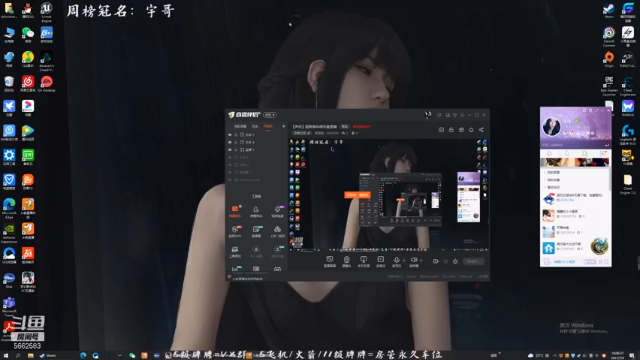
Task: Open Windows Start menu
Action: [6, 356]
